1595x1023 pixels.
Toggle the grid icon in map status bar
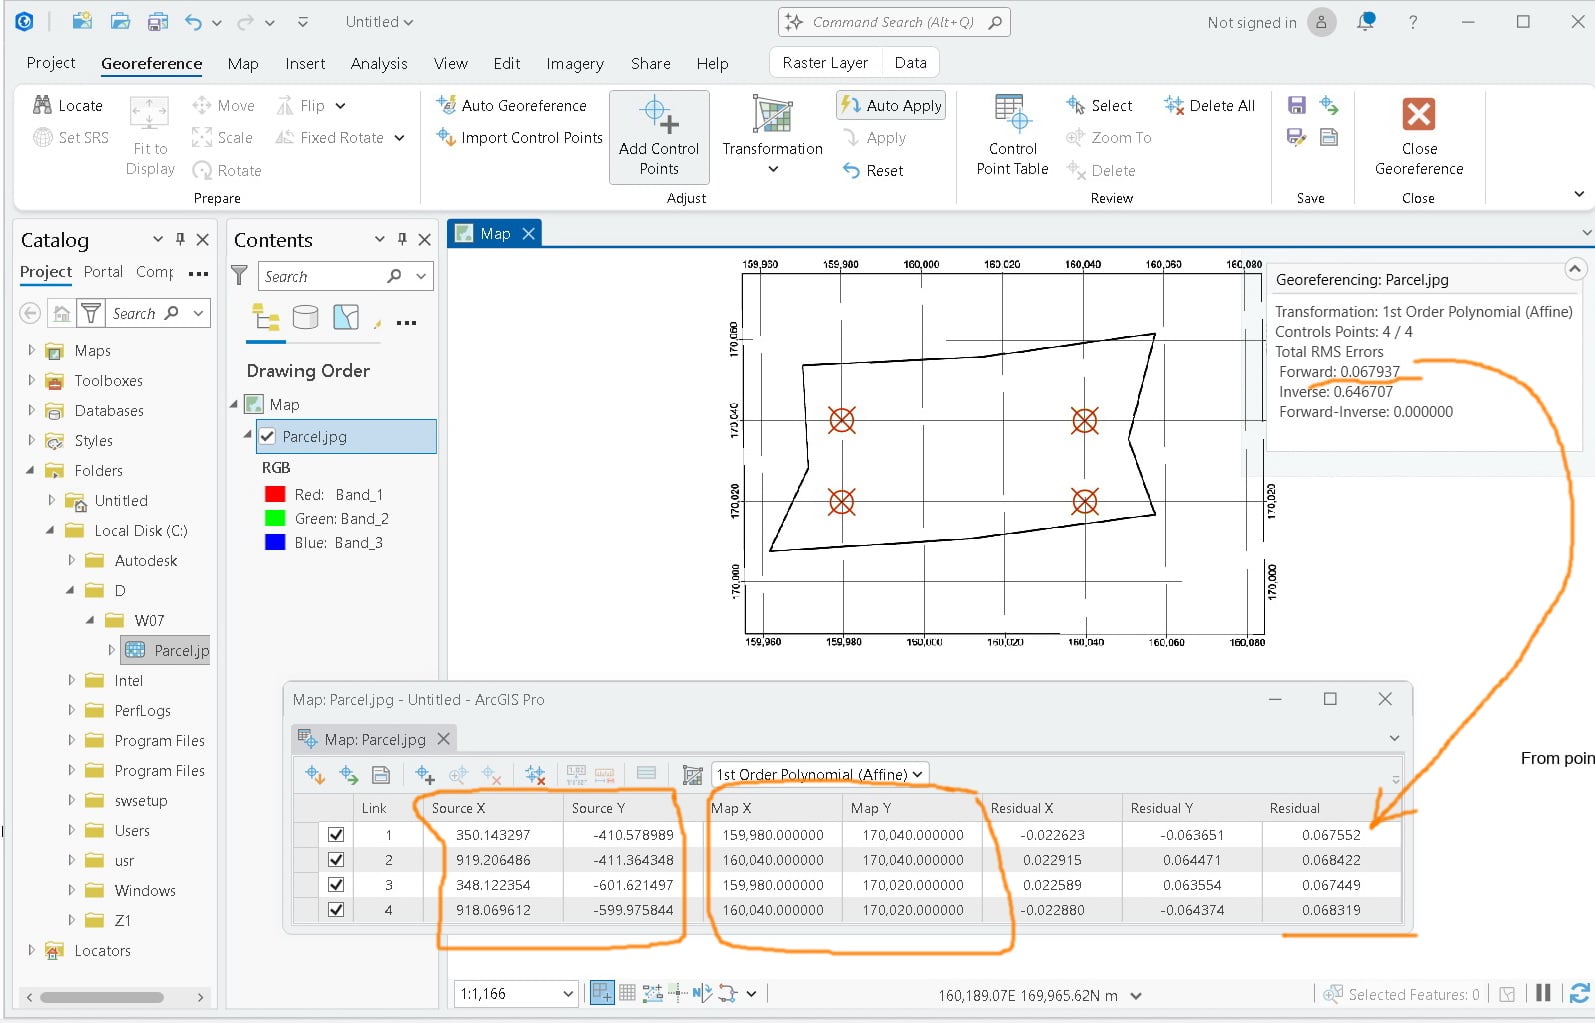[x=627, y=993]
